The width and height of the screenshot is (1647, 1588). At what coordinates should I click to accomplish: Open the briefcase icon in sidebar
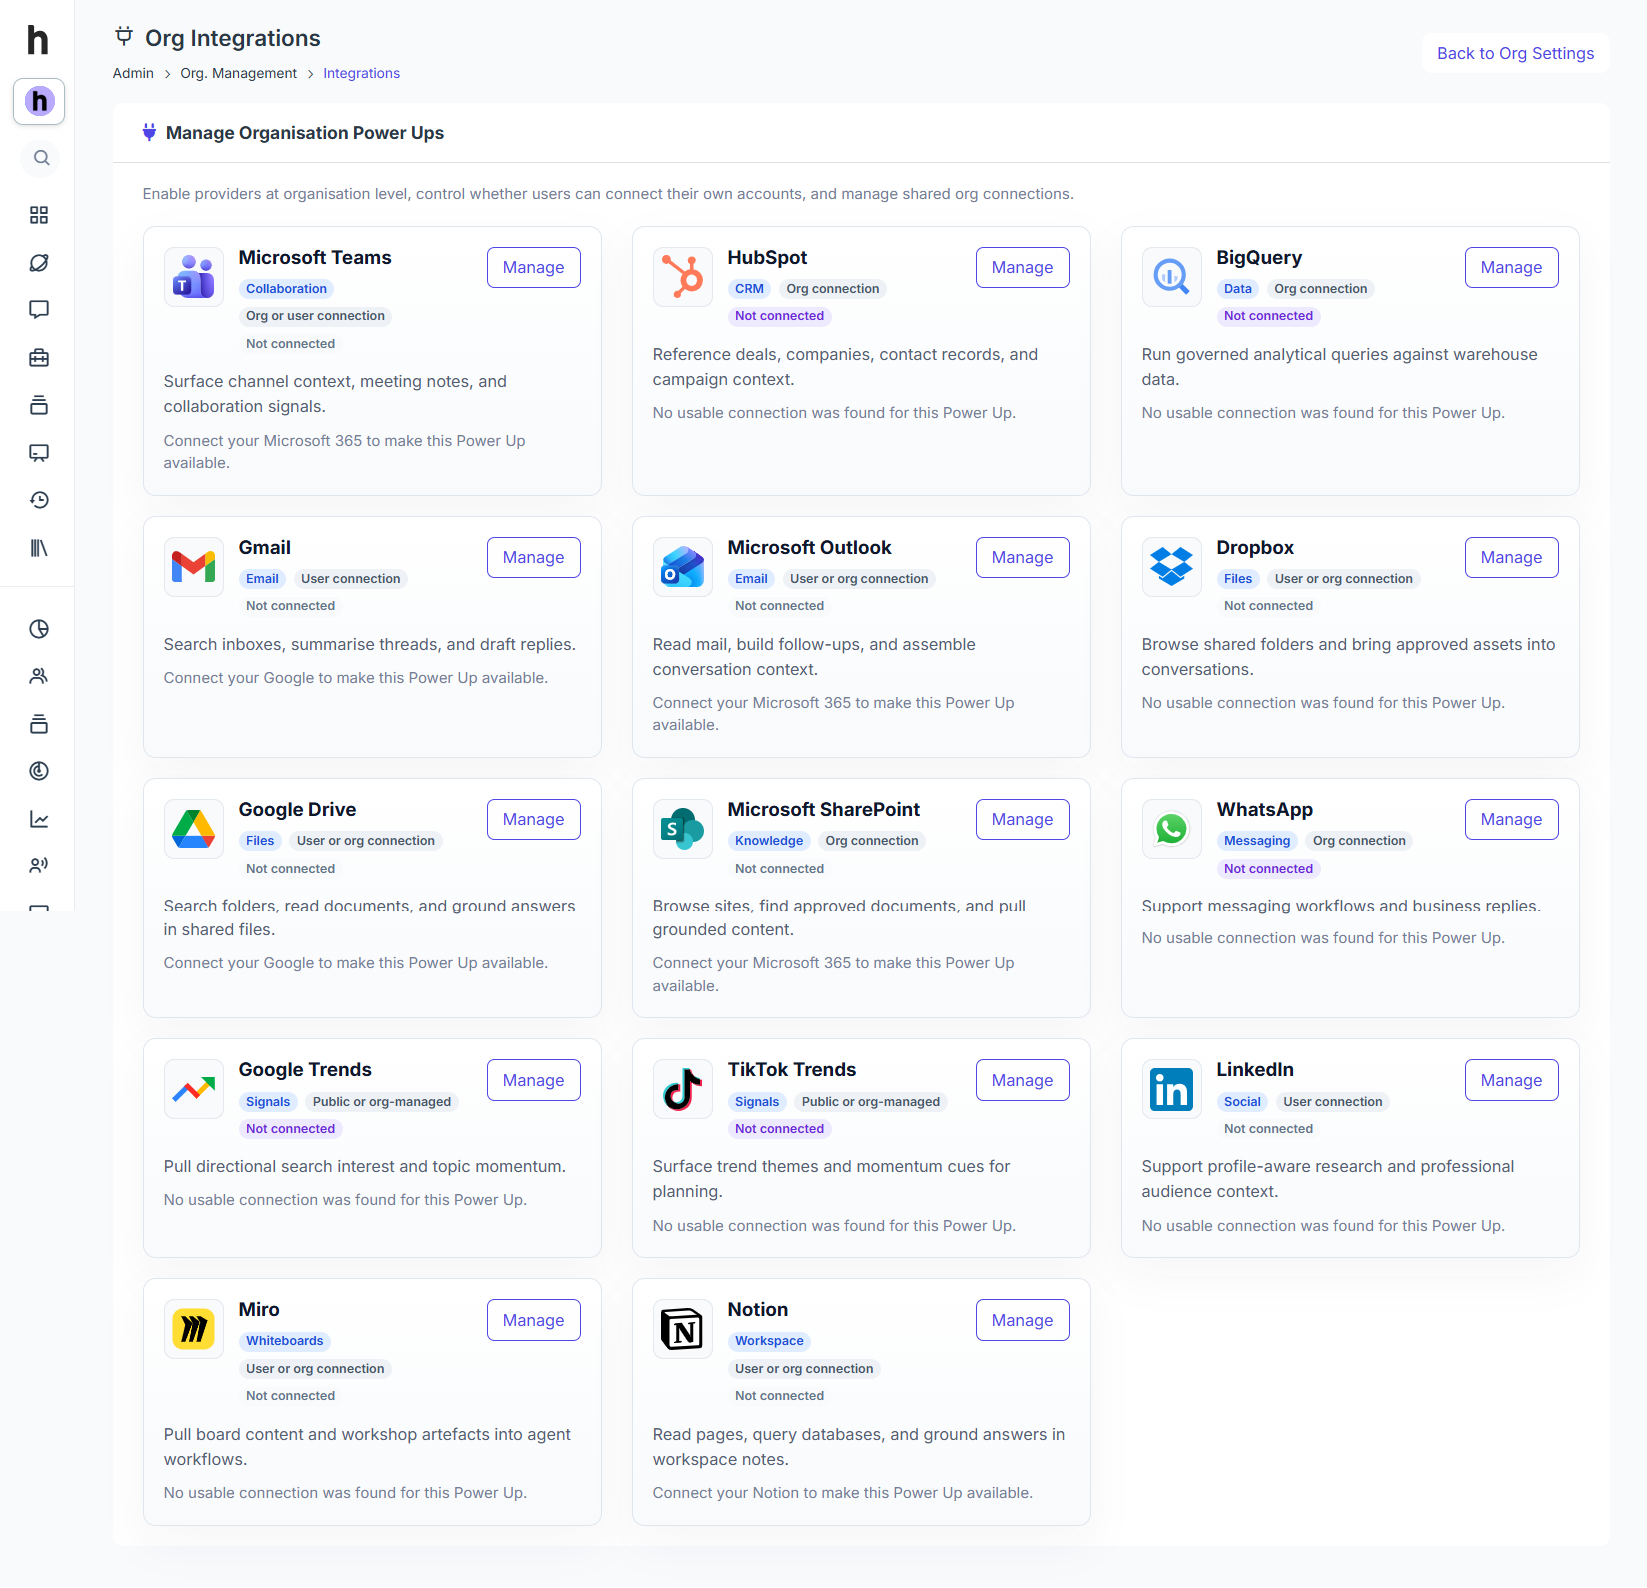pyautogui.click(x=39, y=357)
